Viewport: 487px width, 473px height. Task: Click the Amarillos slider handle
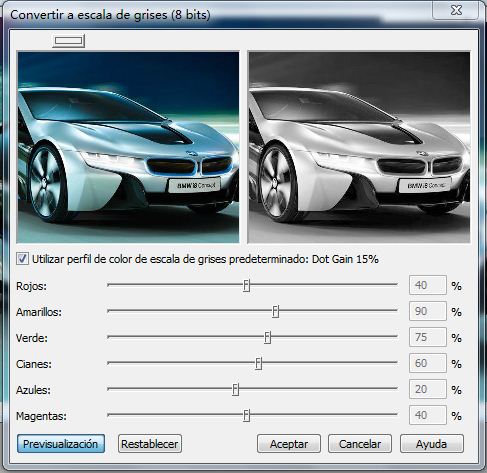(x=275, y=311)
